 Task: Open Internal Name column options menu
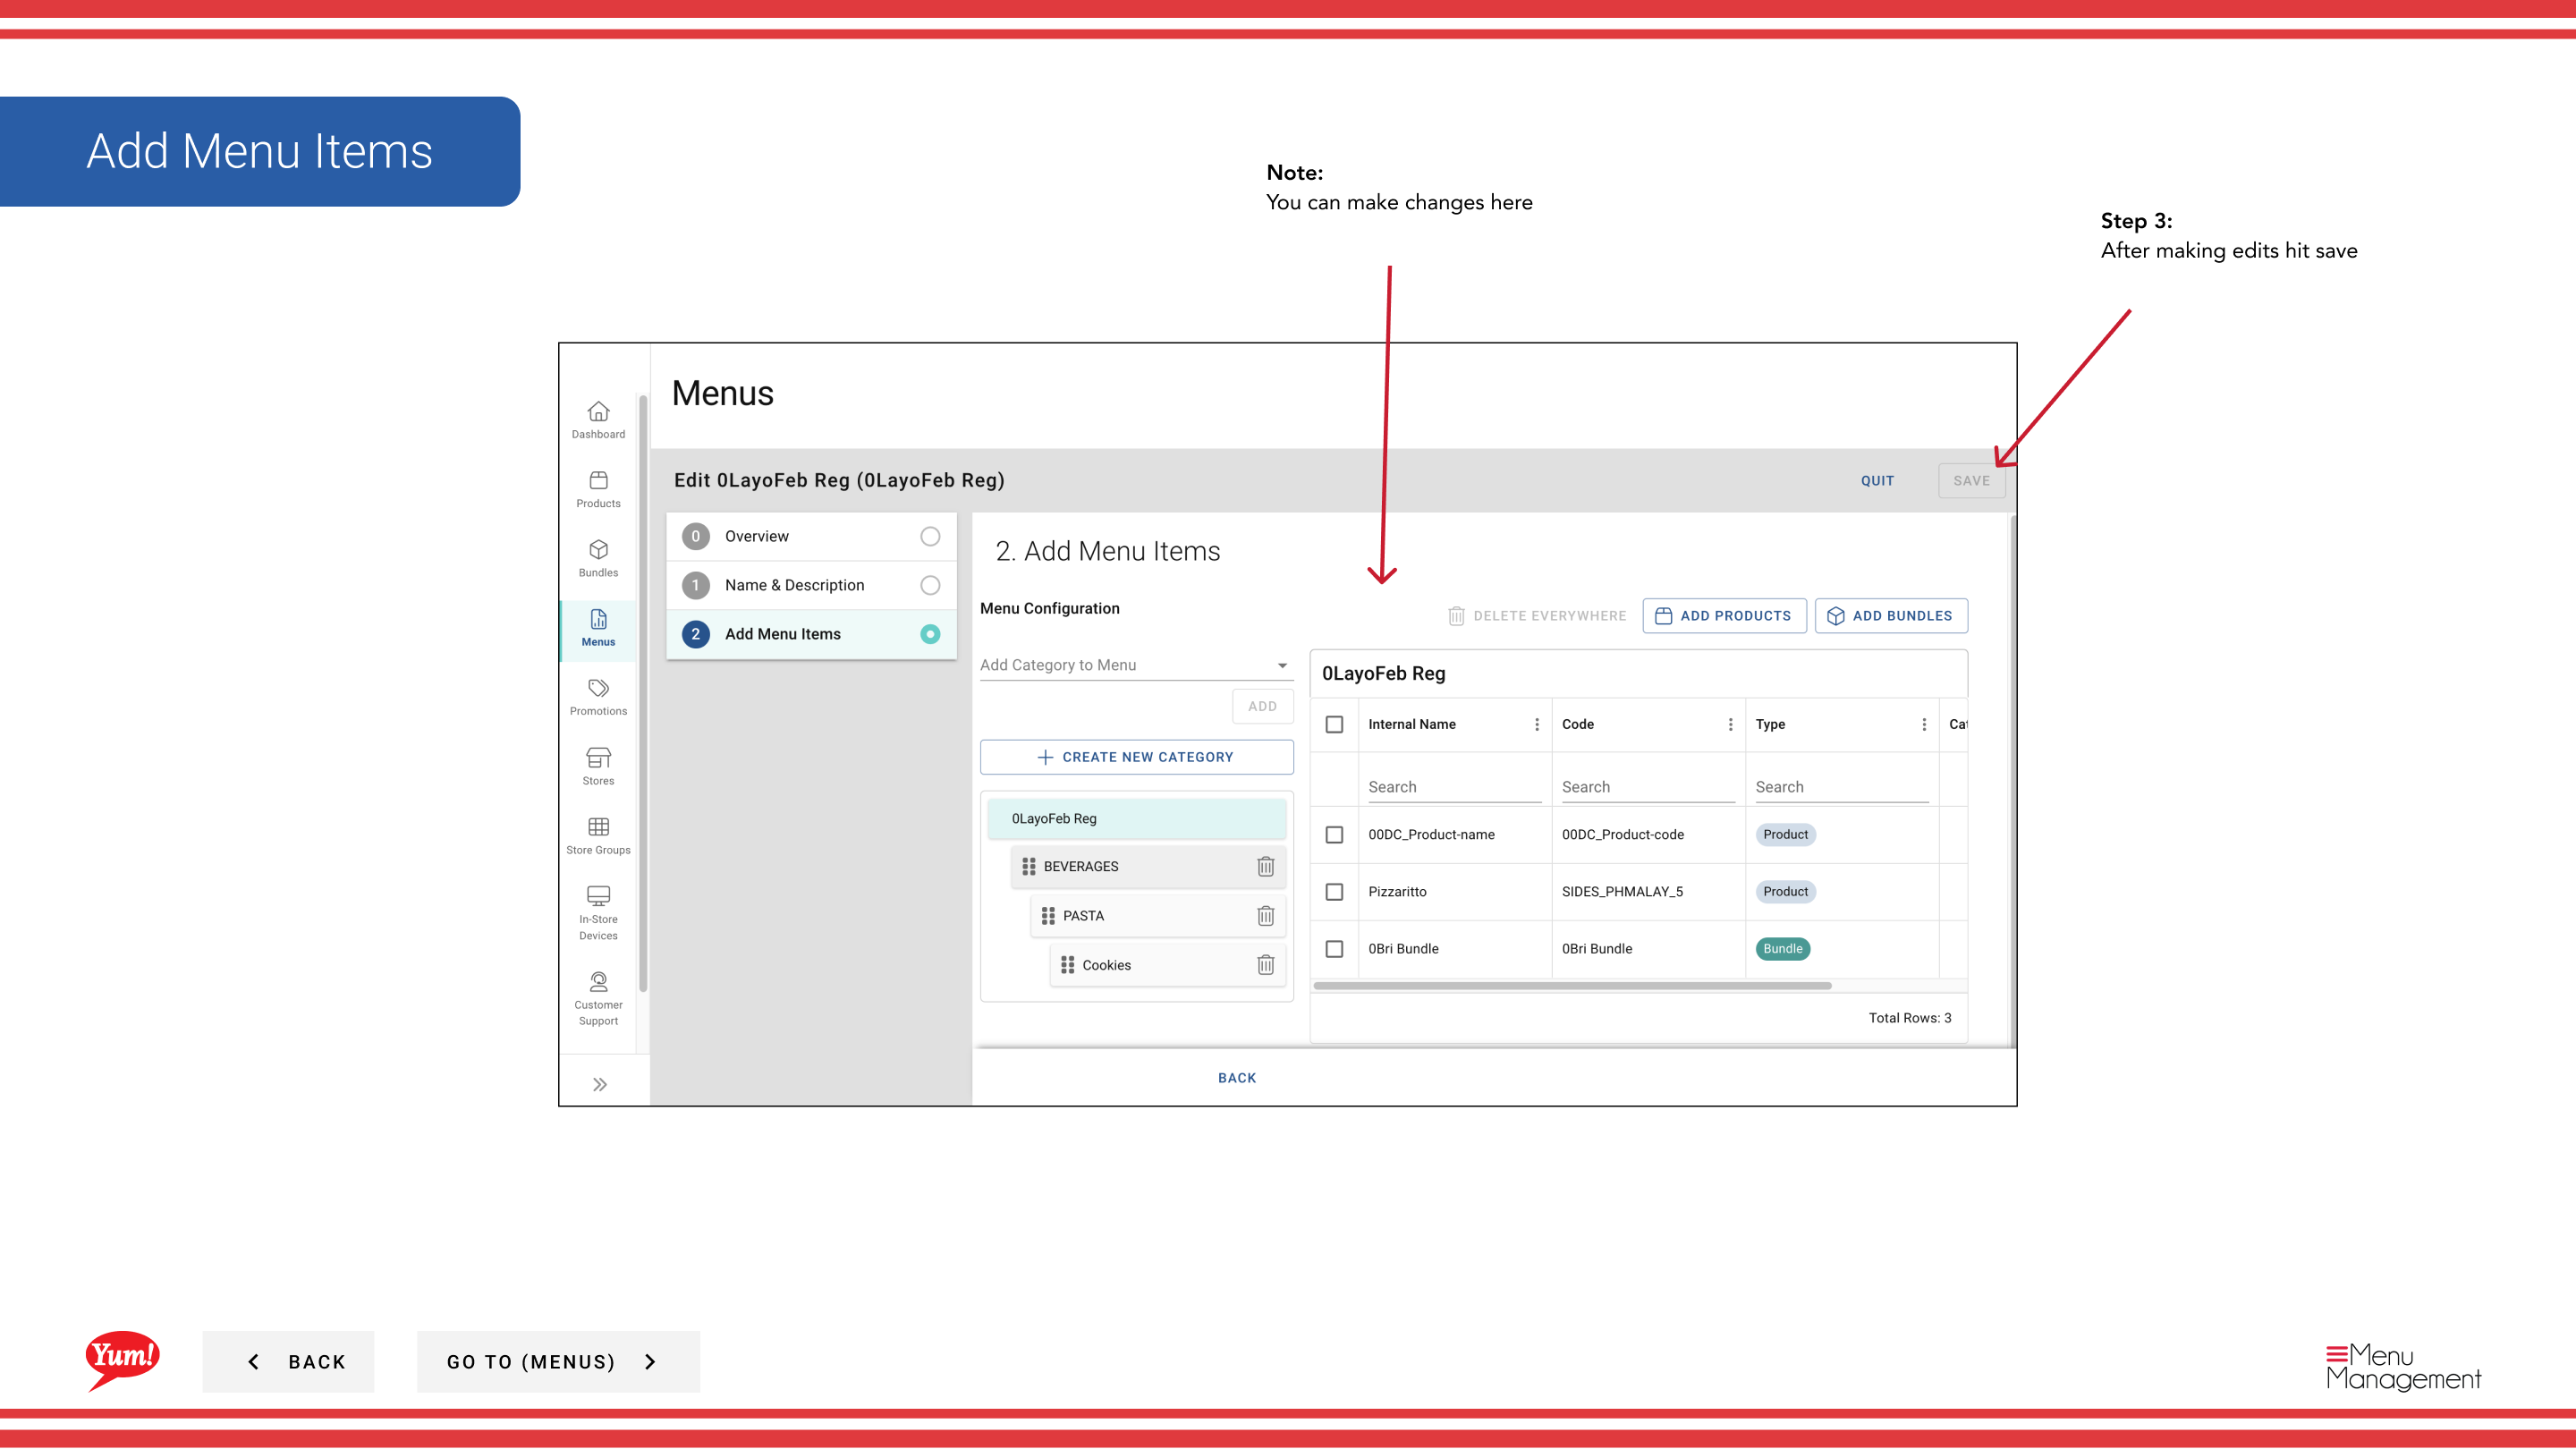tap(1536, 724)
